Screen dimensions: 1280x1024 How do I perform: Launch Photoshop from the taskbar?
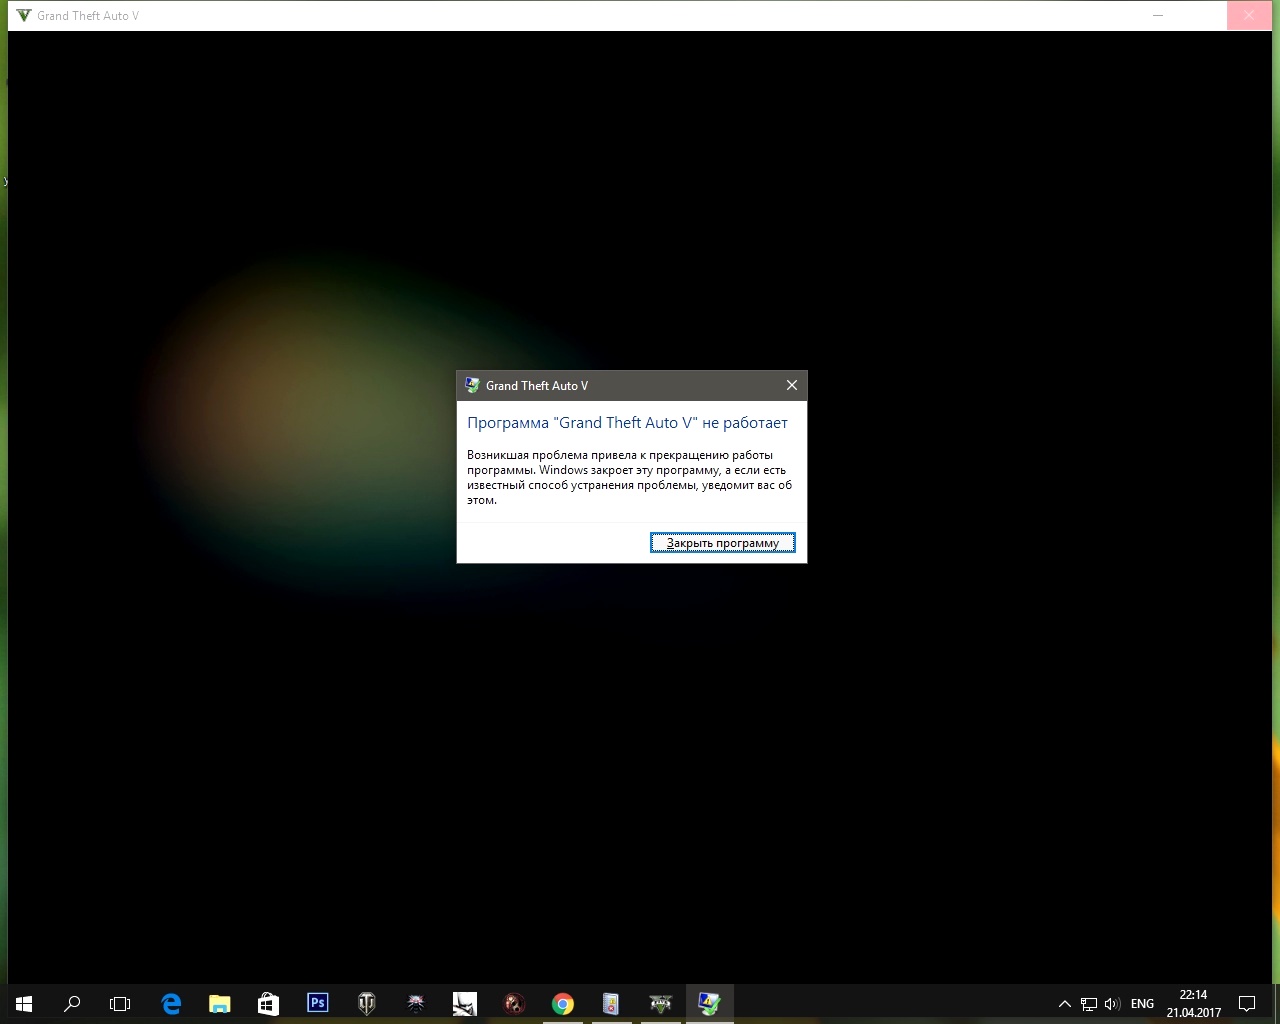pyautogui.click(x=318, y=1003)
